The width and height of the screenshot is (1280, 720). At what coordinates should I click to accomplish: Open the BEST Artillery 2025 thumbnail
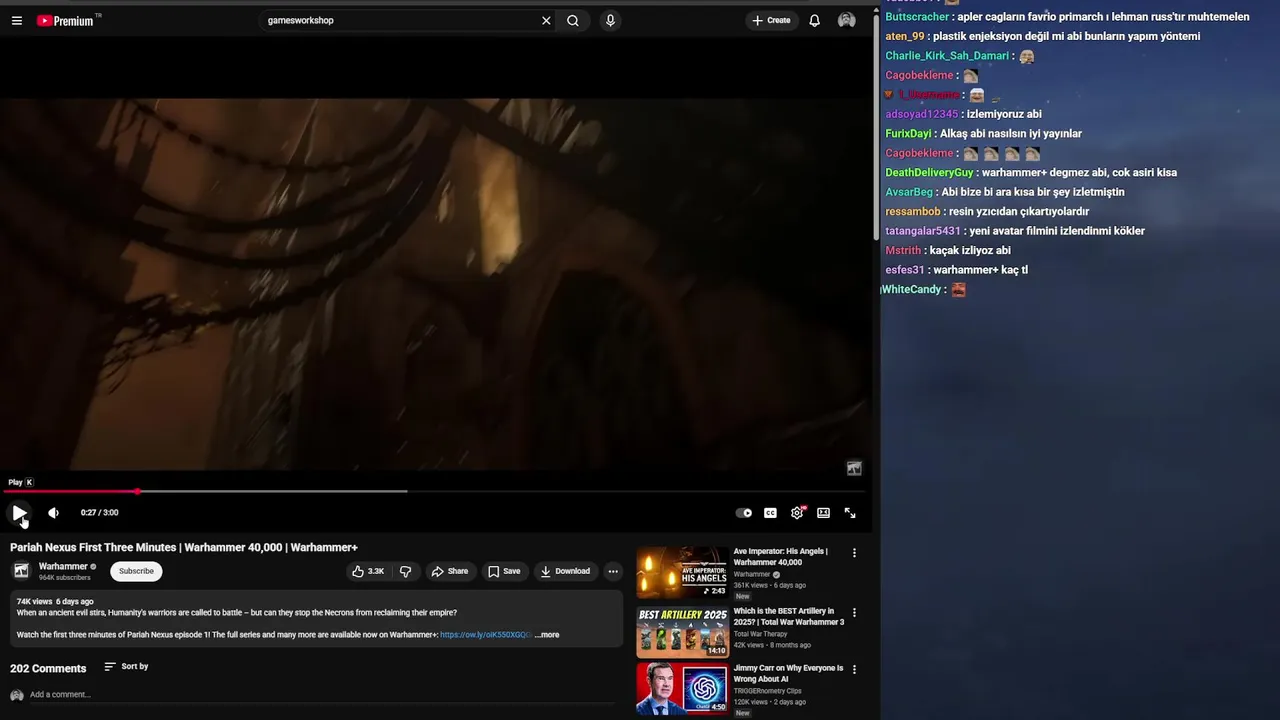pos(683,631)
